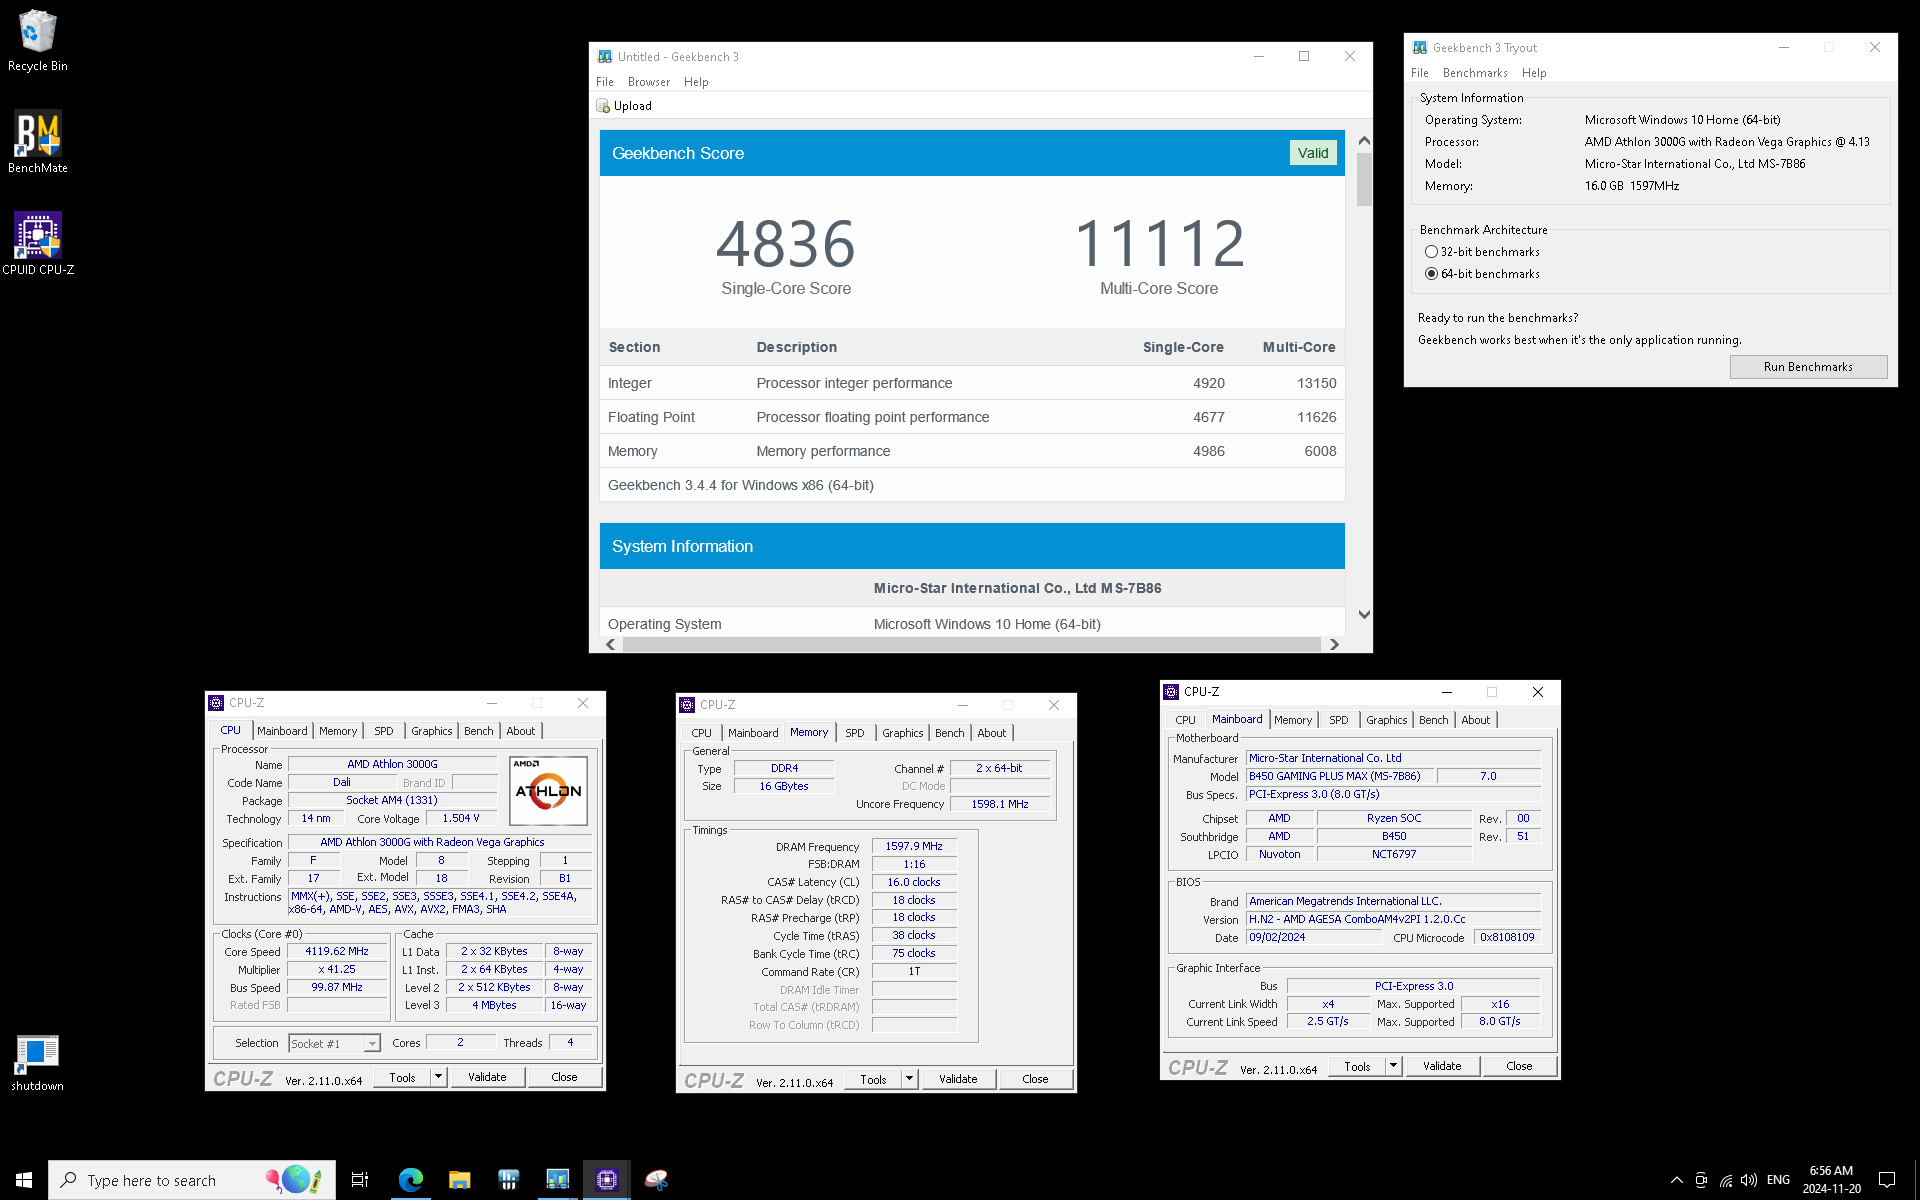Open the network tray icon
Screen dimensions: 1920x1200
(1726, 1180)
